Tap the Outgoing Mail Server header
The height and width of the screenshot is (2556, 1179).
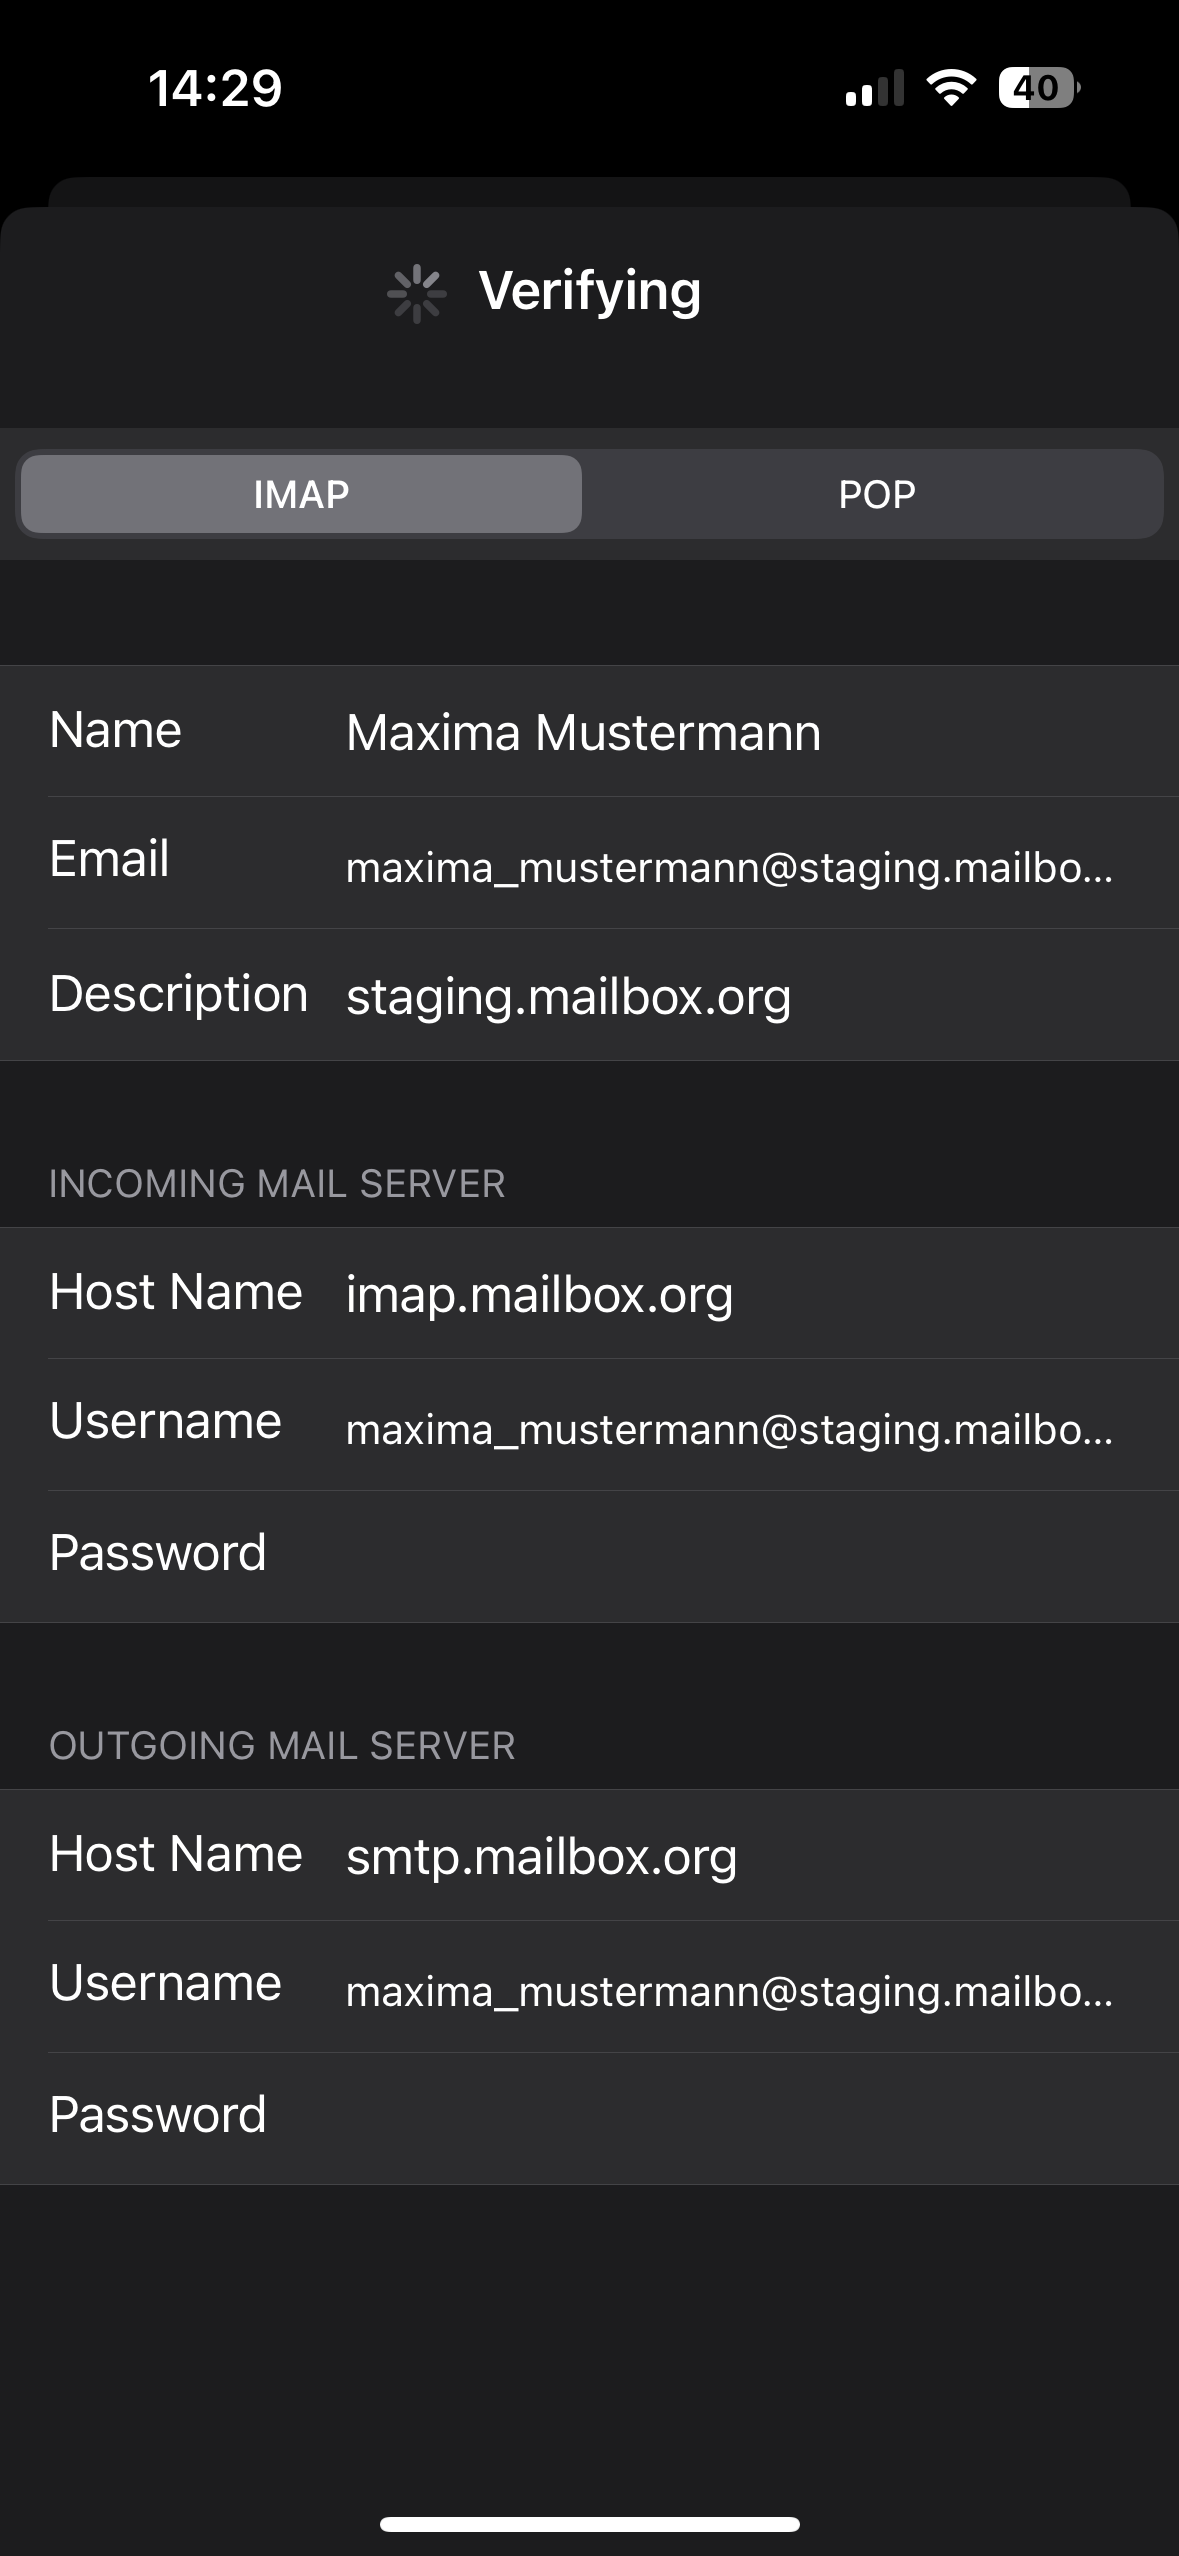[282, 1746]
